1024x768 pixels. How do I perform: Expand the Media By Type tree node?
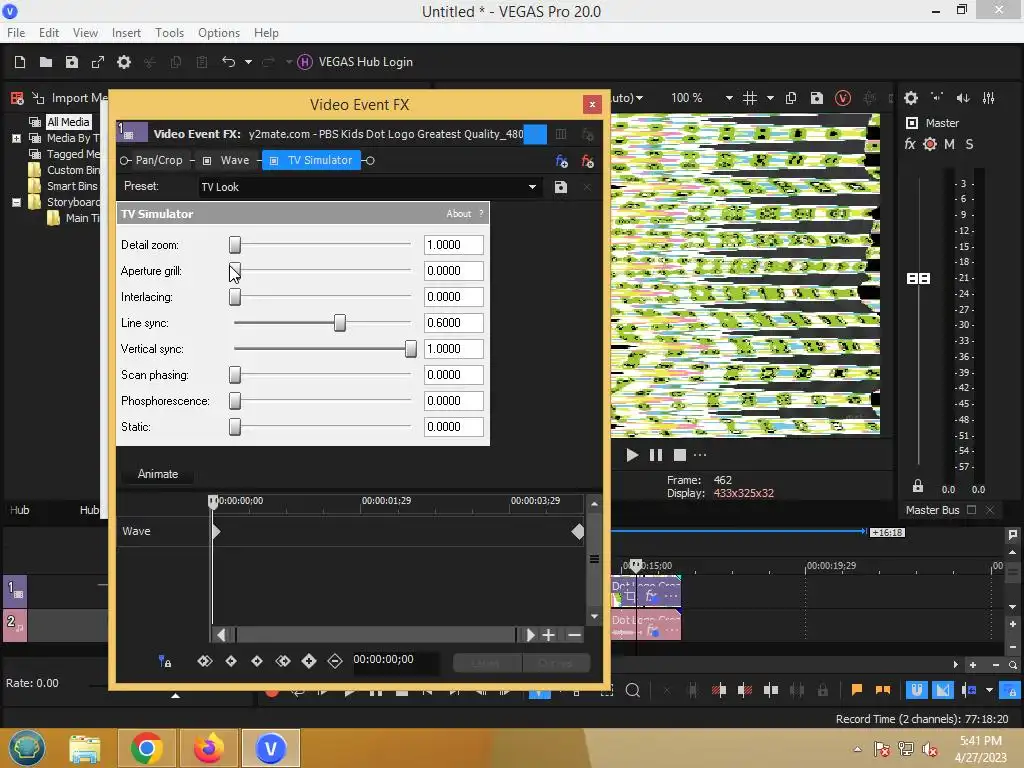point(16,138)
